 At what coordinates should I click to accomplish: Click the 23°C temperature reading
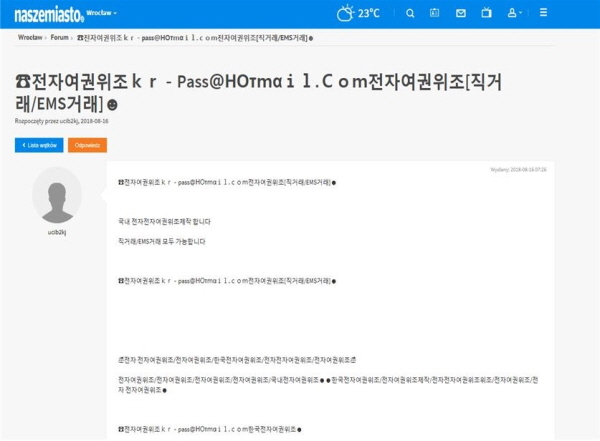(369, 13)
